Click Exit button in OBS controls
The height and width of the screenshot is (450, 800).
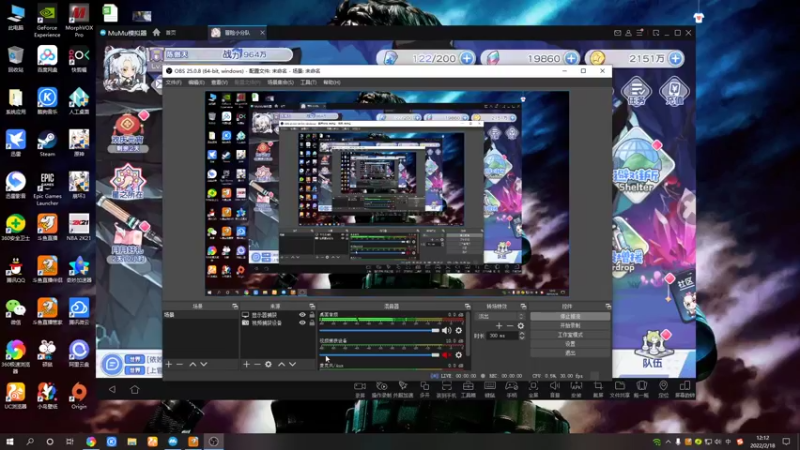point(570,353)
